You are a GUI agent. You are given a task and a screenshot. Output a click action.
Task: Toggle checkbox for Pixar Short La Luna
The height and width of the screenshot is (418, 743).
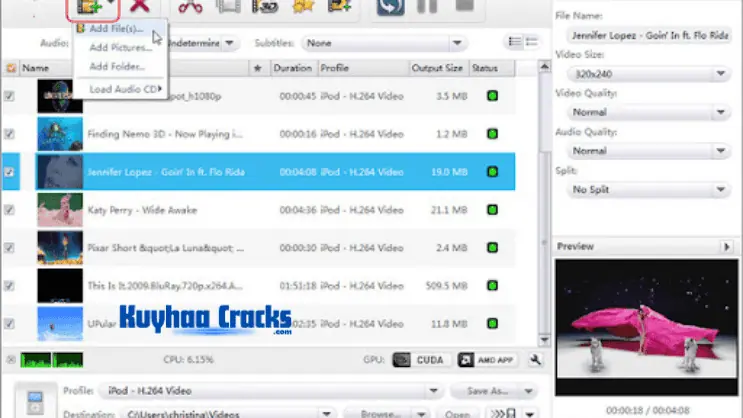(x=10, y=248)
